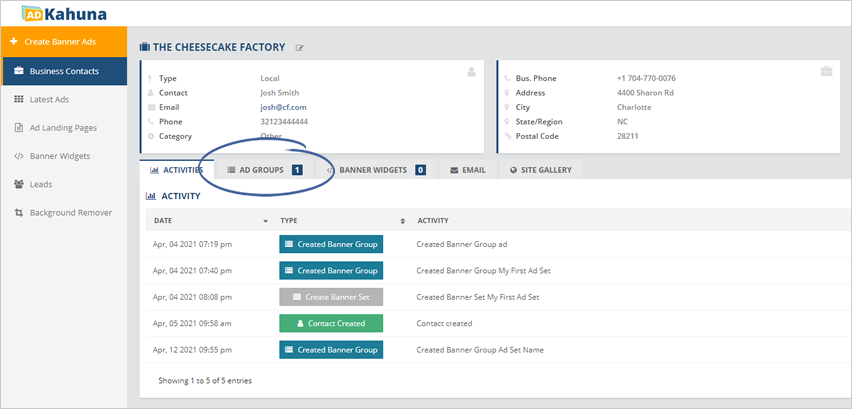Click the person icon in contact card
The width and height of the screenshot is (852, 409).
click(x=471, y=72)
